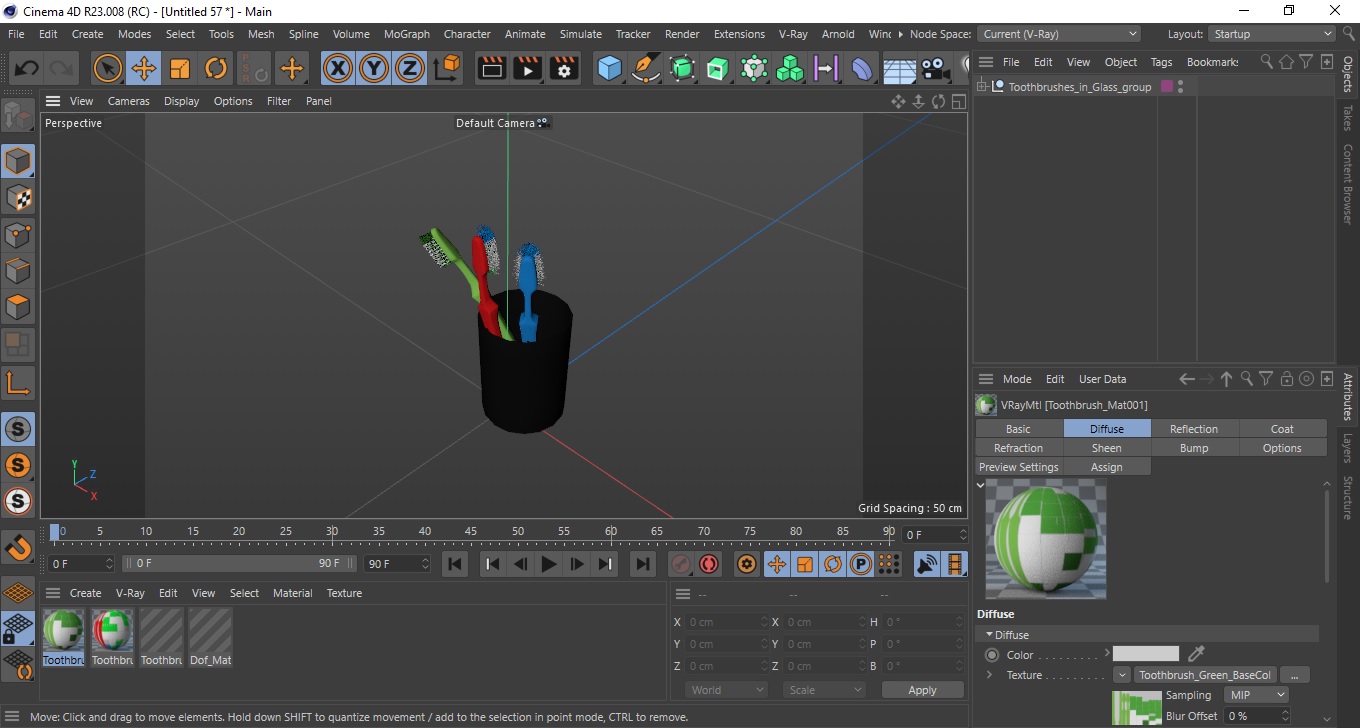Screen dimensions: 1360x728
Task: Switch to Polygons mode
Action: pyautogui.click(x=18, y=308)
